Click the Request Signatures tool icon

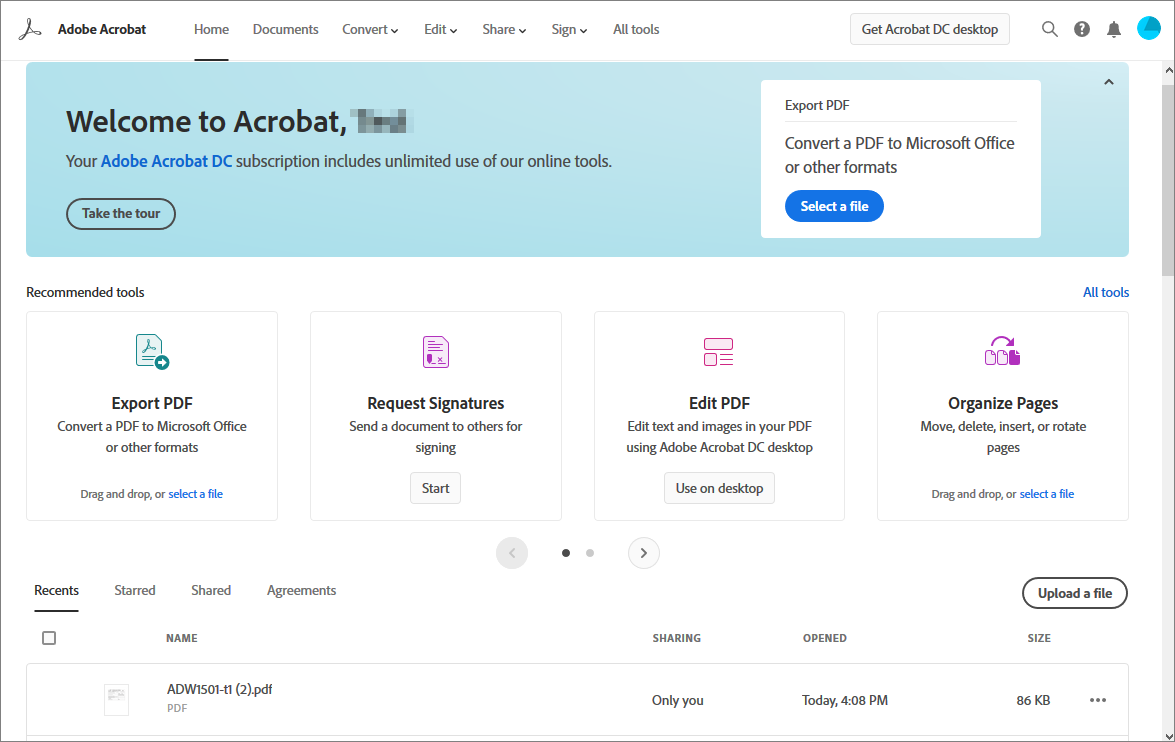pos(435,351)
